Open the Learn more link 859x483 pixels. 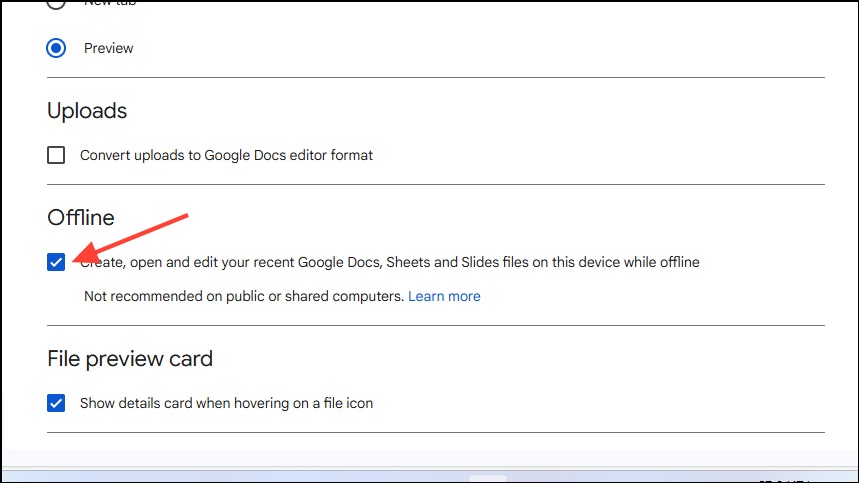(444, 296)
